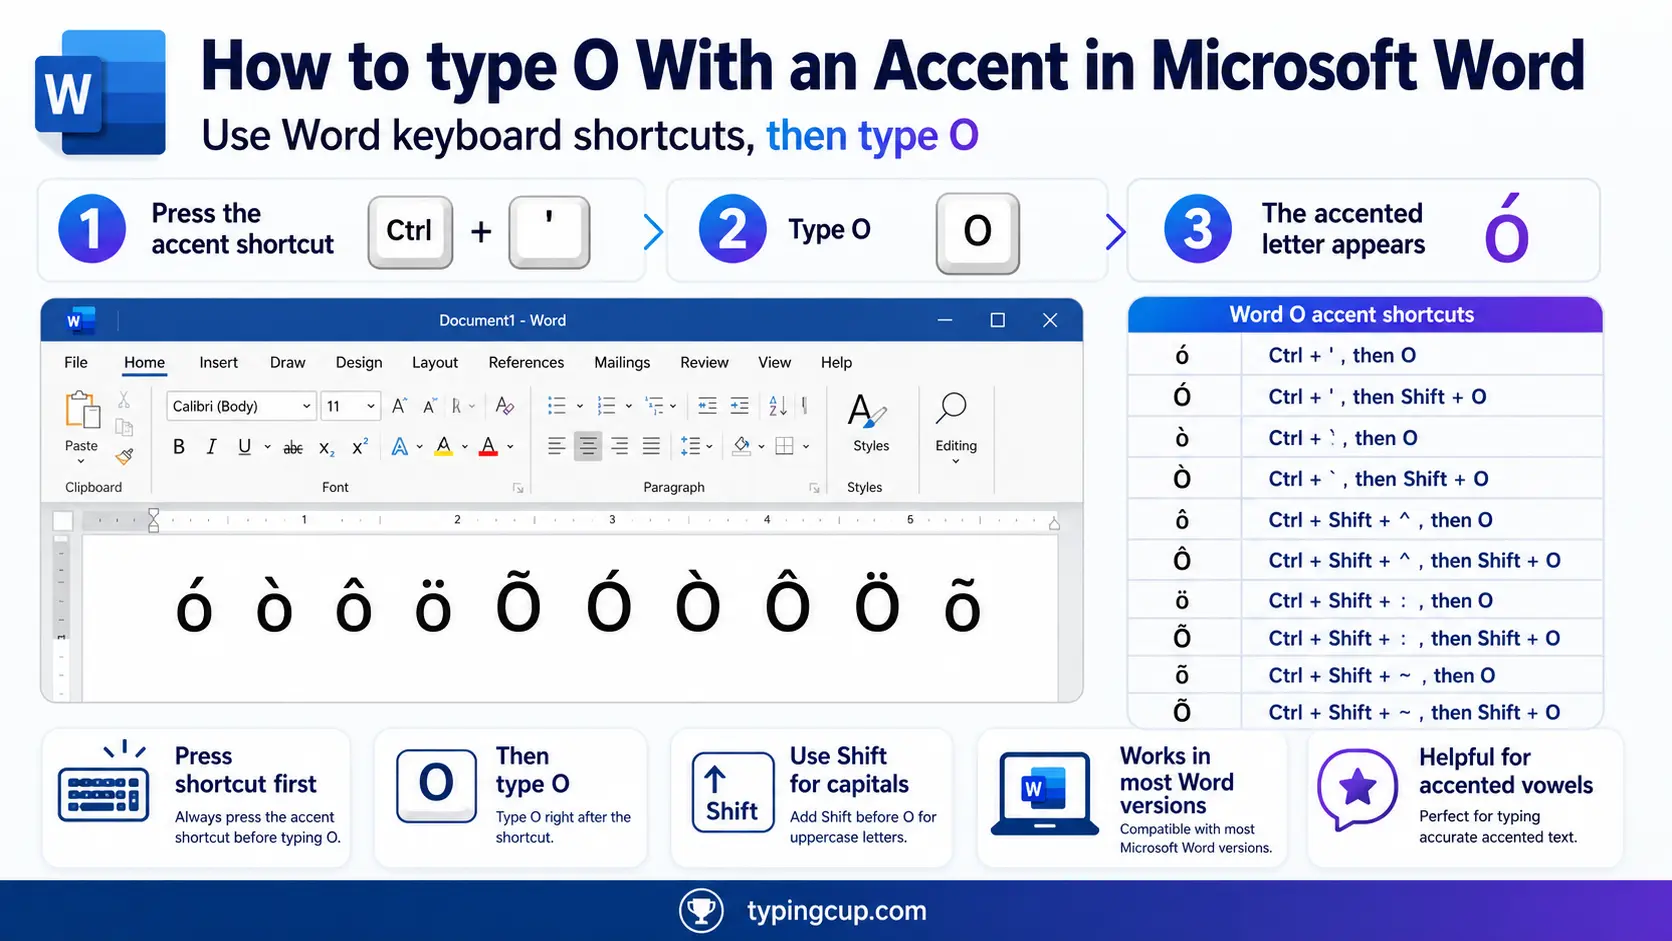1672x941 pixels.
Task: Apply a numbered list
Action: (x=606, y=406)
